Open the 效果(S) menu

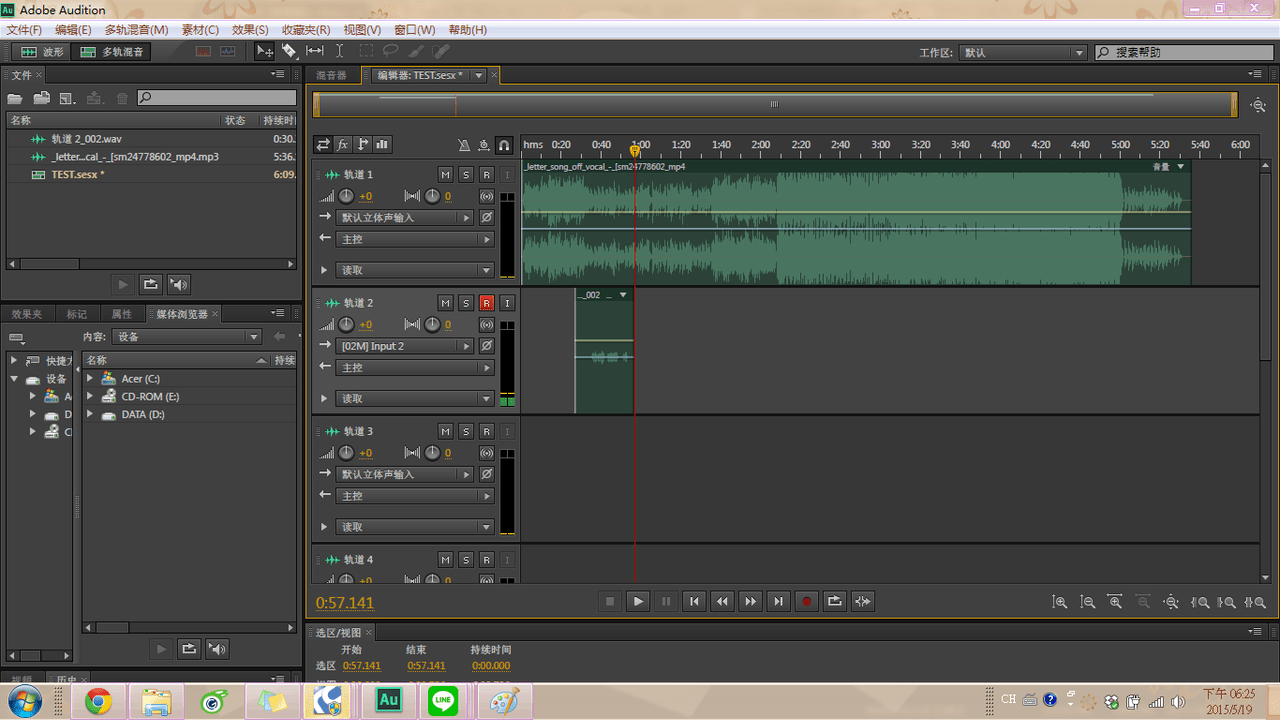250,30
